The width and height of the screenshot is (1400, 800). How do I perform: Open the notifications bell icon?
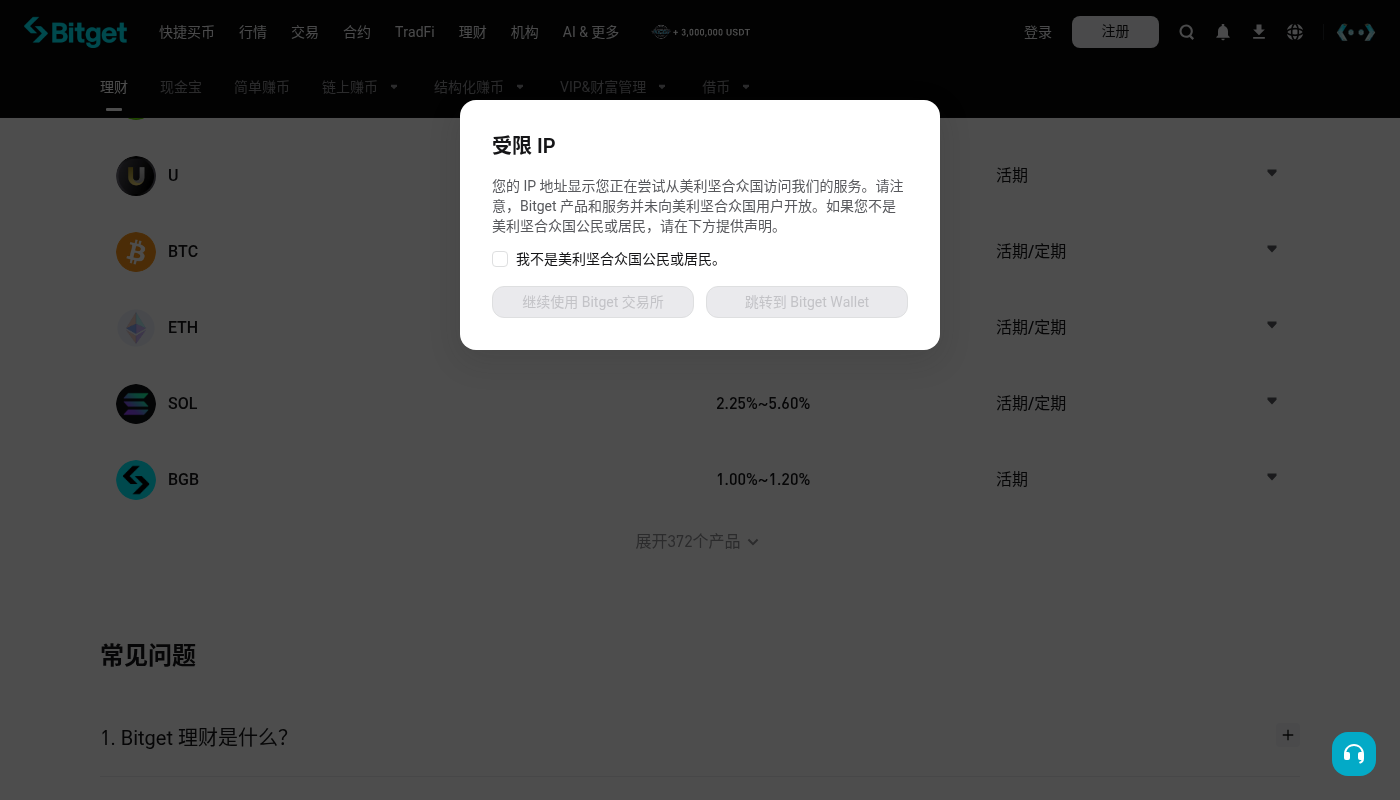pyautogui.click(x=1223, y=32)
